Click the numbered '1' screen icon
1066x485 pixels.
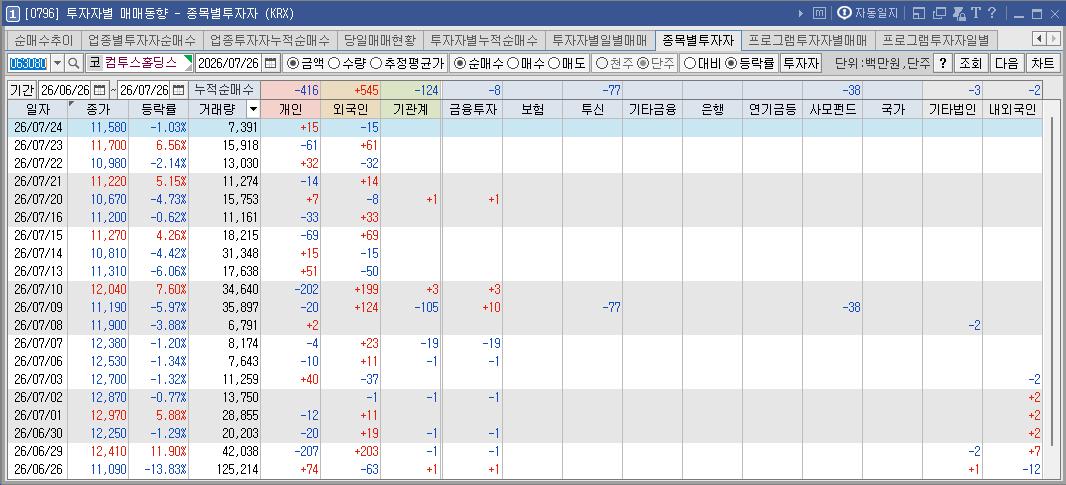click(12, 13)
